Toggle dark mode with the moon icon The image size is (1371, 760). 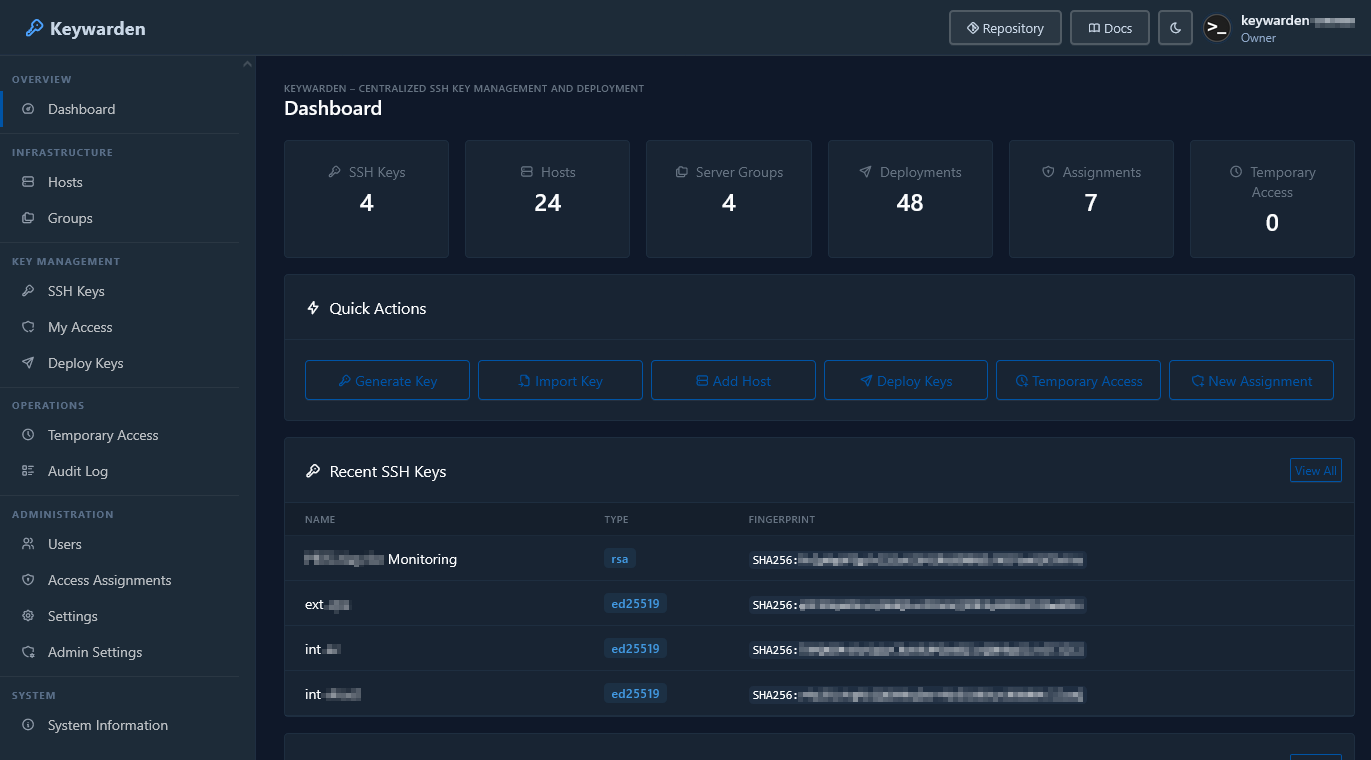tap(1175, 28)
